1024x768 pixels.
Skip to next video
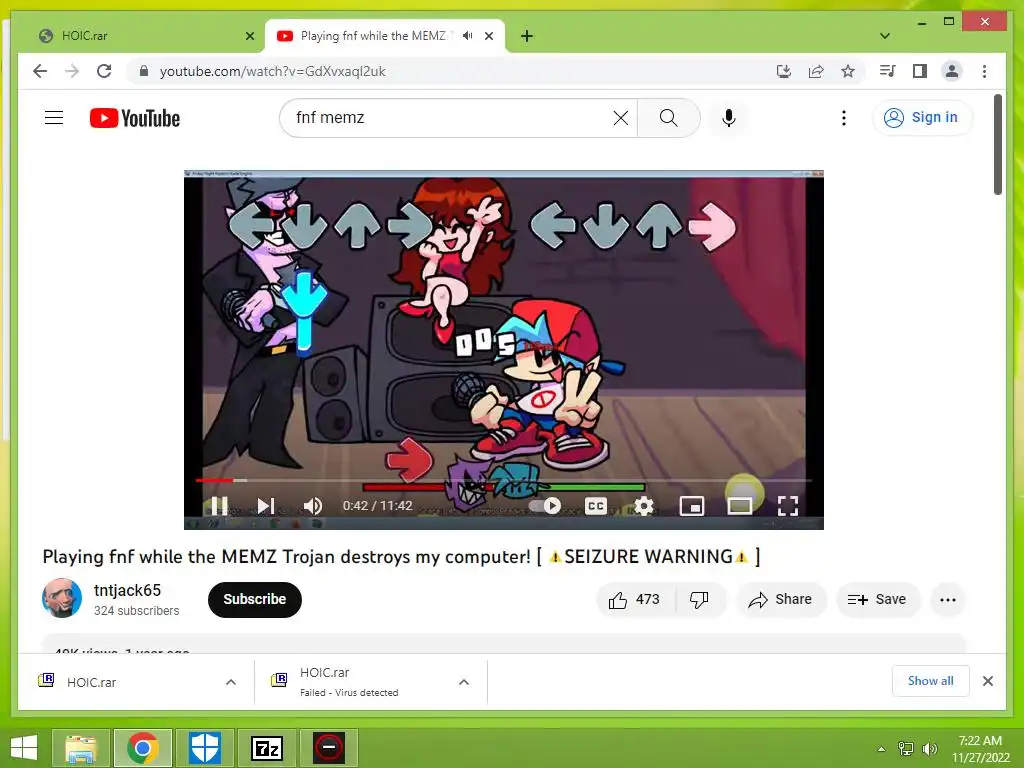tap(265, 505)
